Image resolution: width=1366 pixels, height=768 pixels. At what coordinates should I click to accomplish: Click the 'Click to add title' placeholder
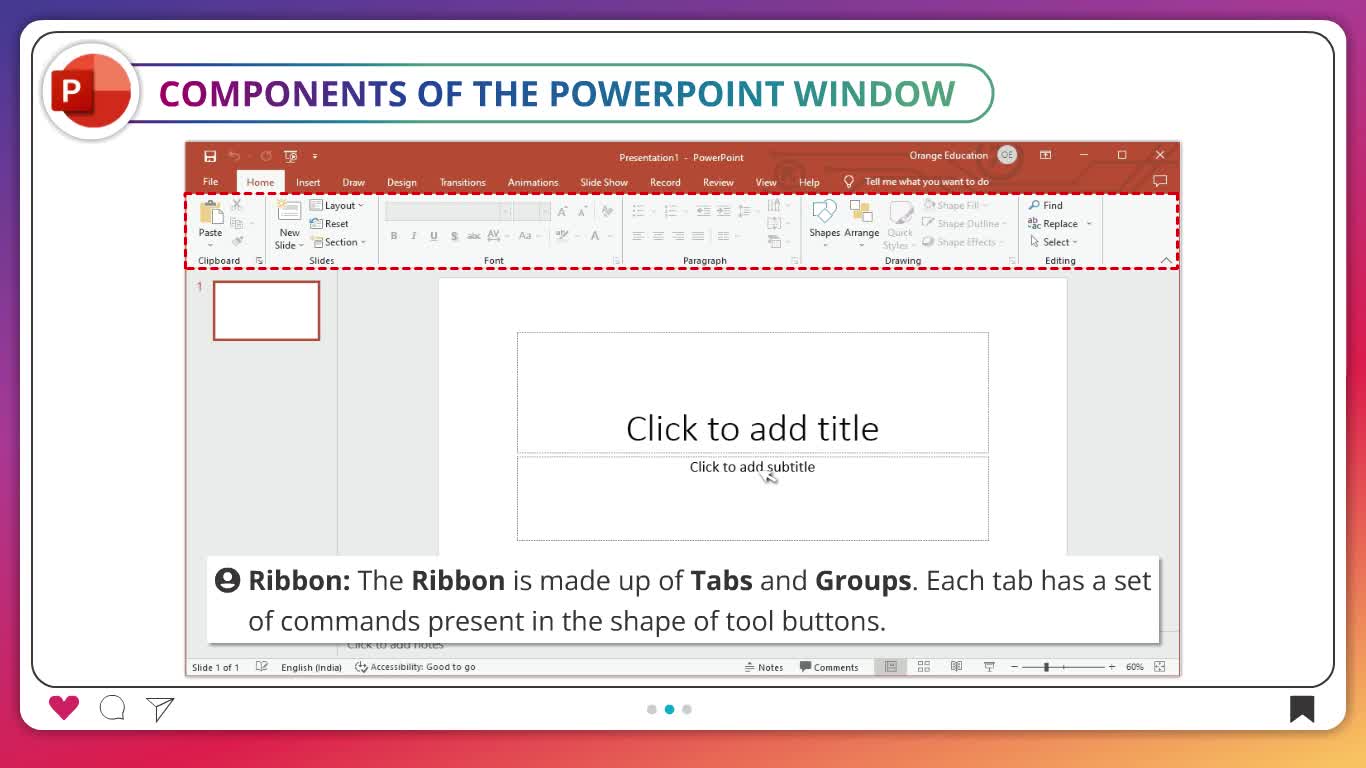point(752,393)
